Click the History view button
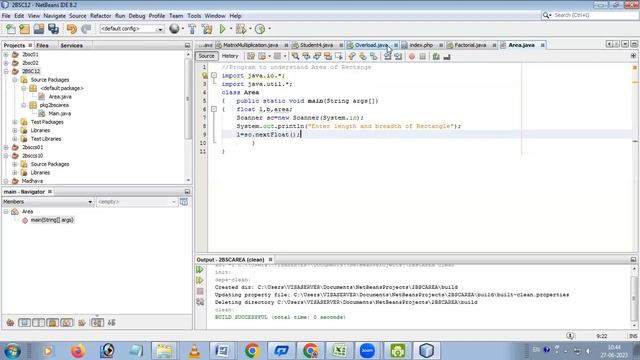The width and height of the screenshot is (640, 360). 230,56
